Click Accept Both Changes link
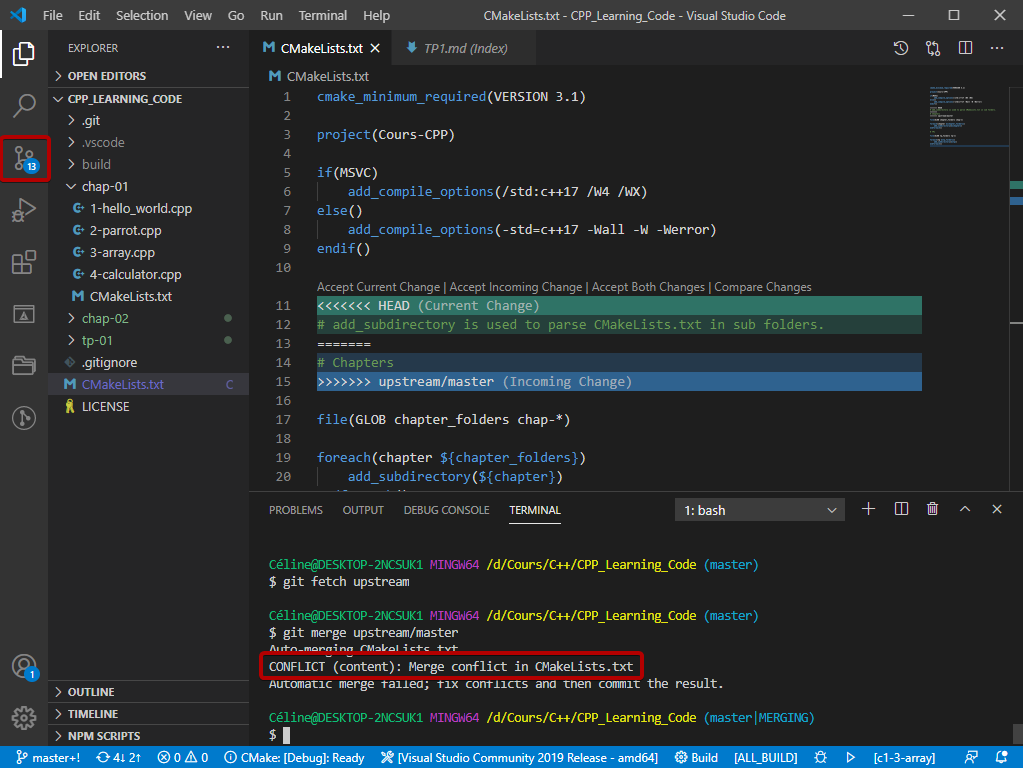This screenshot has width=1023, height=768. (648, 287)
